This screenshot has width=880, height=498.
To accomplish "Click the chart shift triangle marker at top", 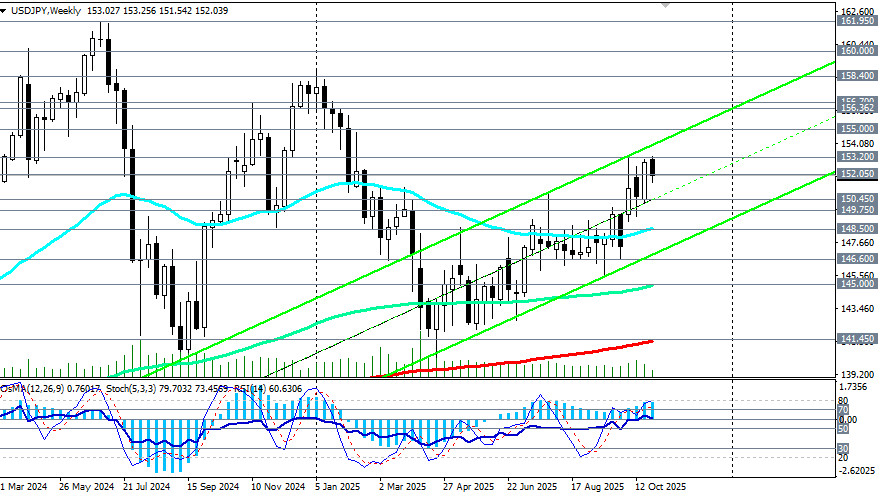I will pyautogui.click(x=666, y=4).
